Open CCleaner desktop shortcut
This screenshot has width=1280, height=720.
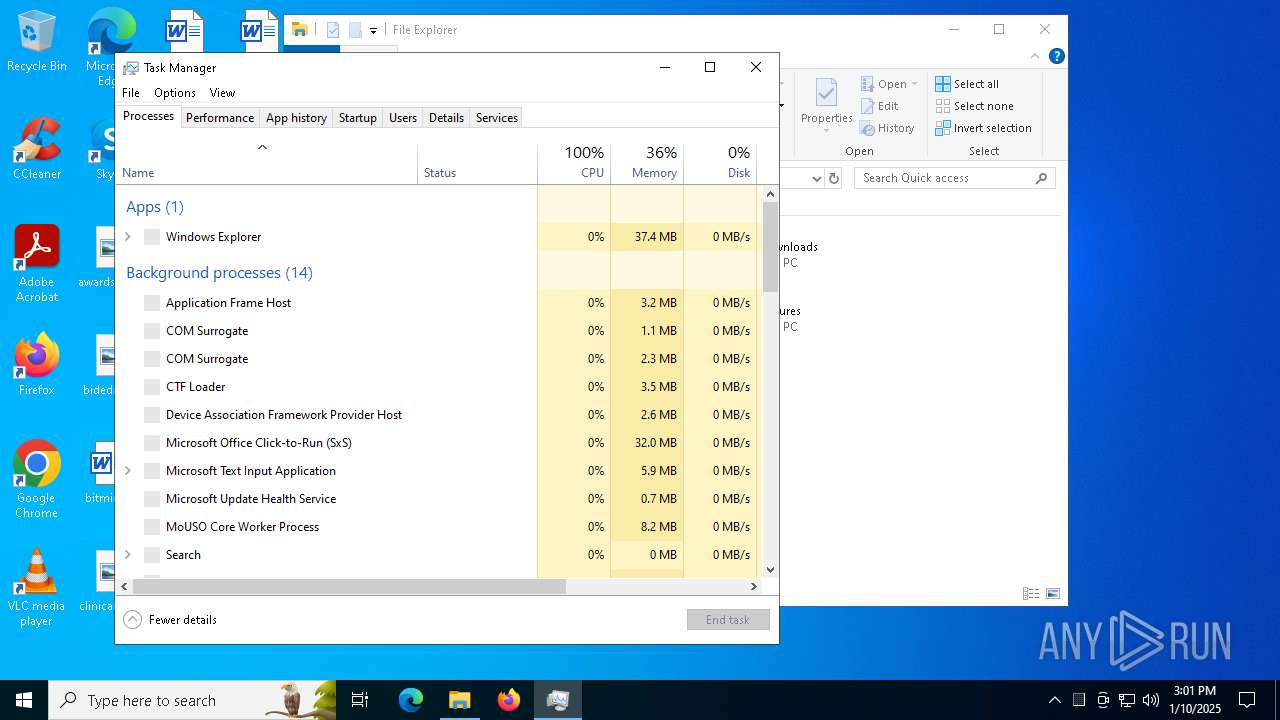pyautogui.click(x=37, y=150)
